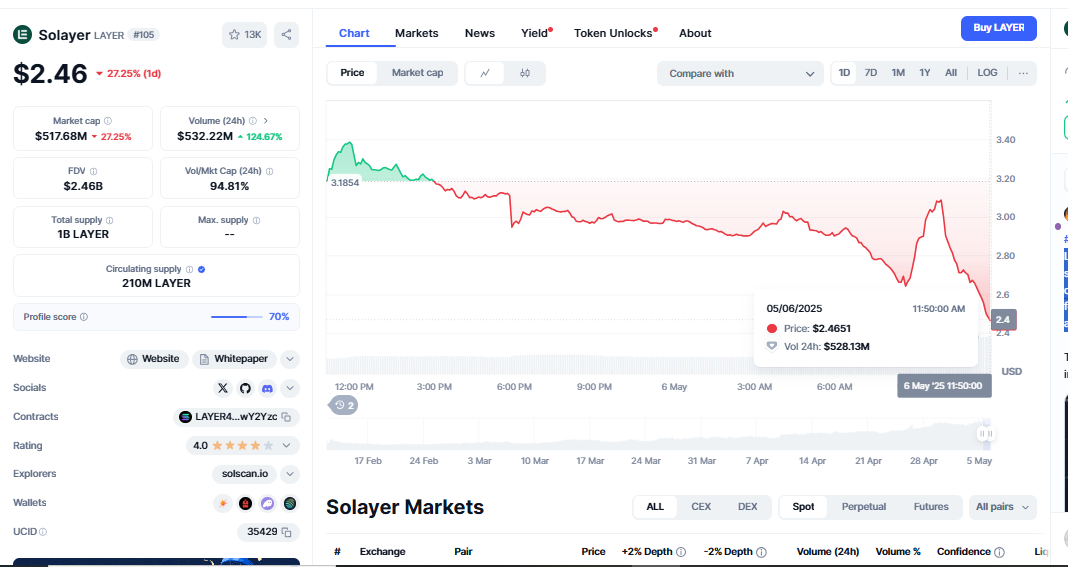This screenshot has height=567, width=1068.
Task: Filter markets by Futures
Action: coord(931,507)
